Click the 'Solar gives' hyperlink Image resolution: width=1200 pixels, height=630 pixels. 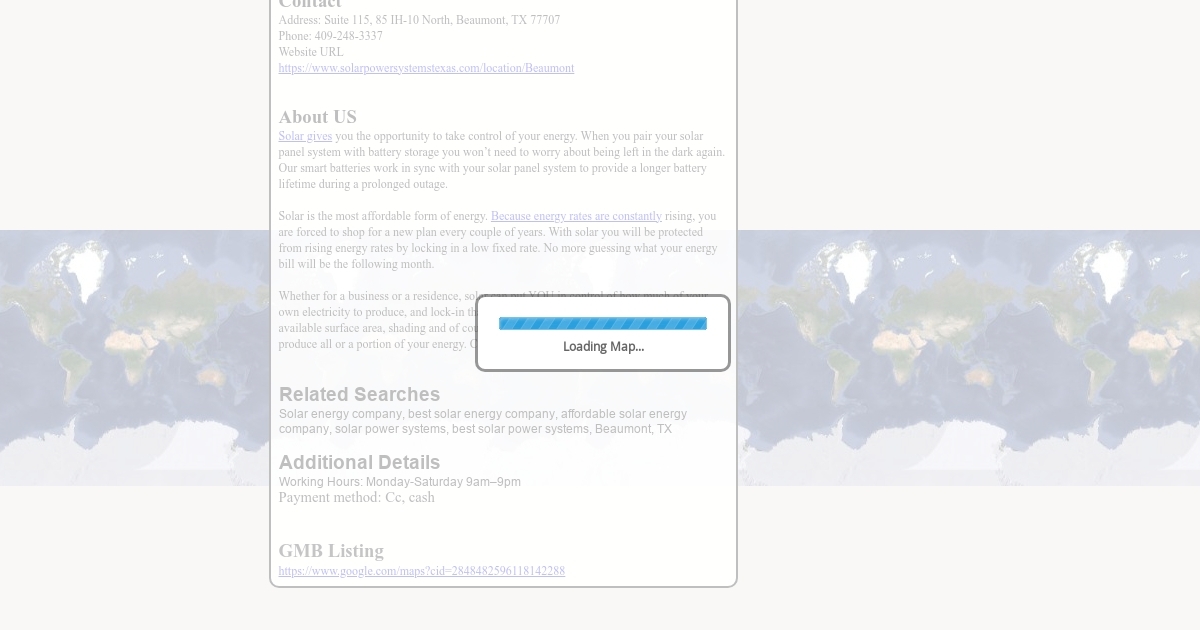click(x=305, y=136)
